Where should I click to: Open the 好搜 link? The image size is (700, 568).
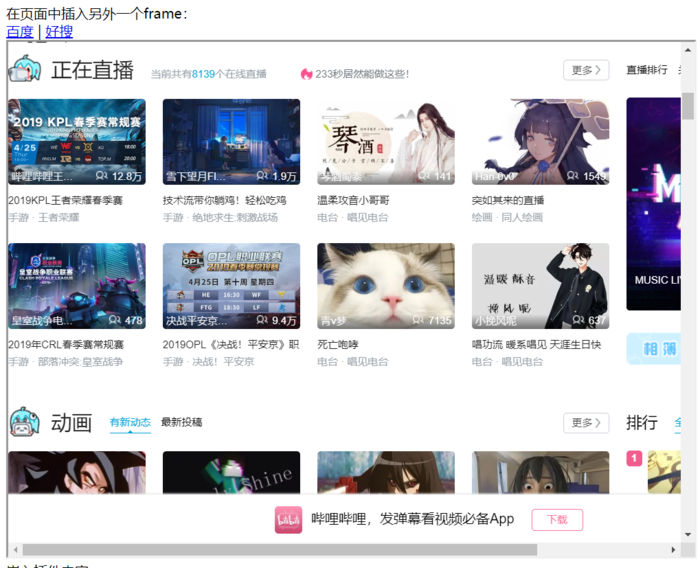[59, 32]
